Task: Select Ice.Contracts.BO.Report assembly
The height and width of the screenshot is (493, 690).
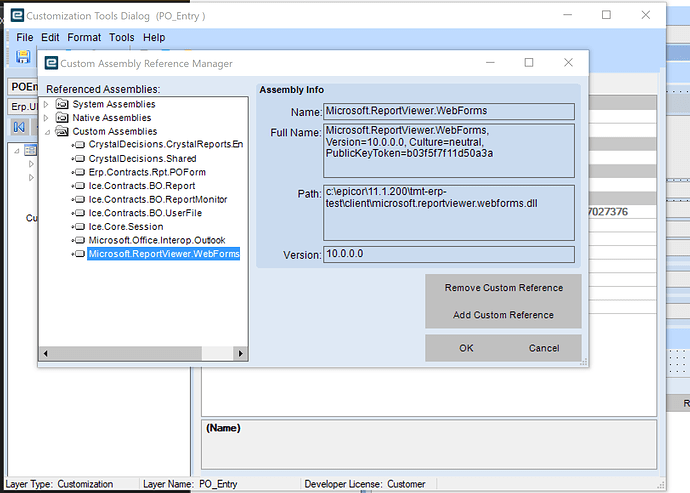Action: tap(142, 186)
